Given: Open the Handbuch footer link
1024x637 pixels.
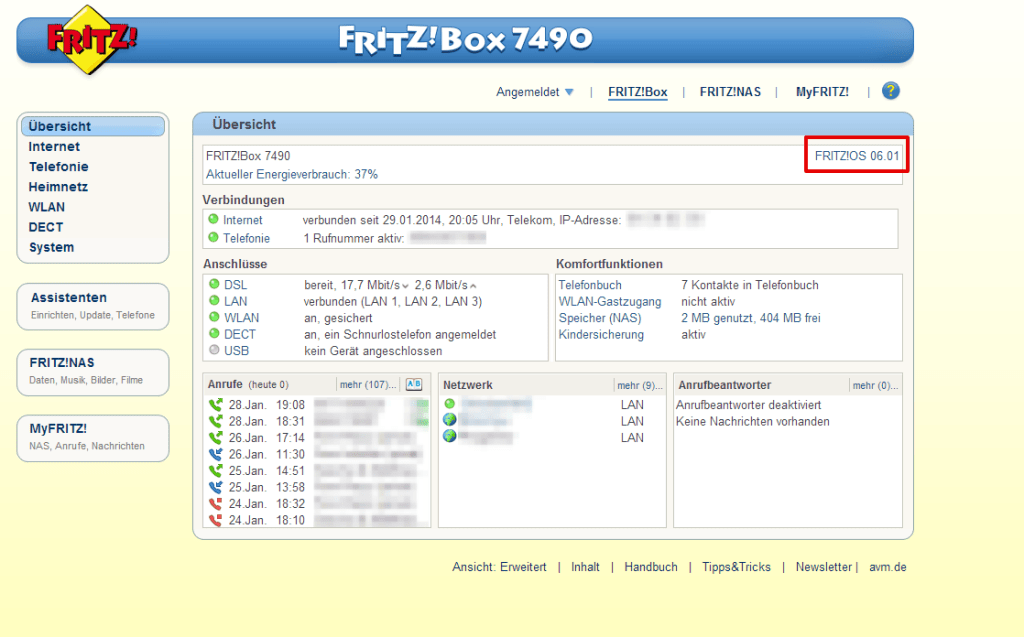Looking at the screenshot, I should coord(651,567).
